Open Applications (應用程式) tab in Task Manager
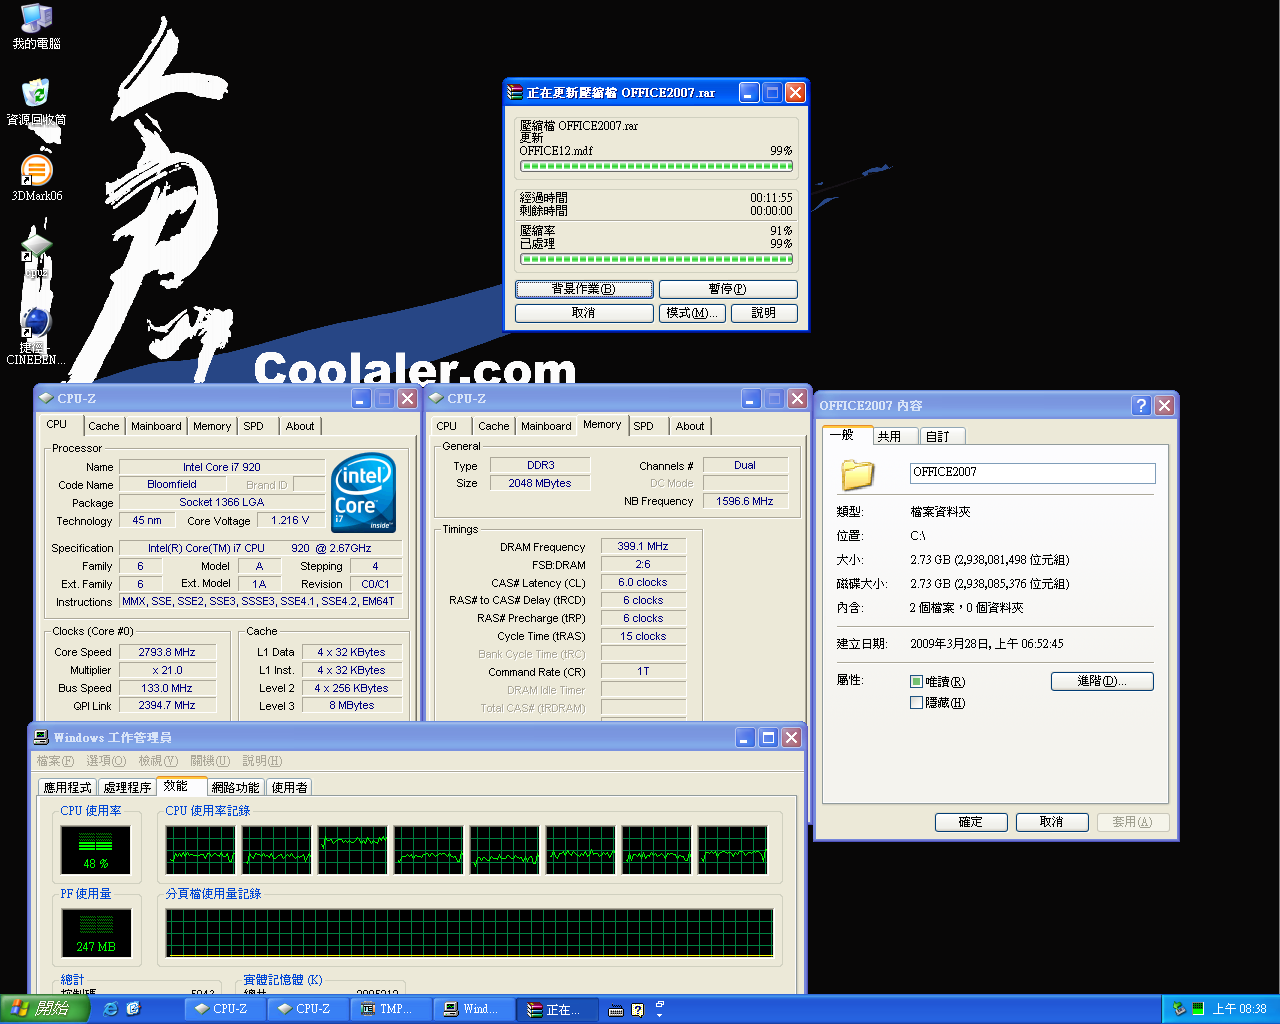Screen dimensions: 1280x1024 point(67,788)
